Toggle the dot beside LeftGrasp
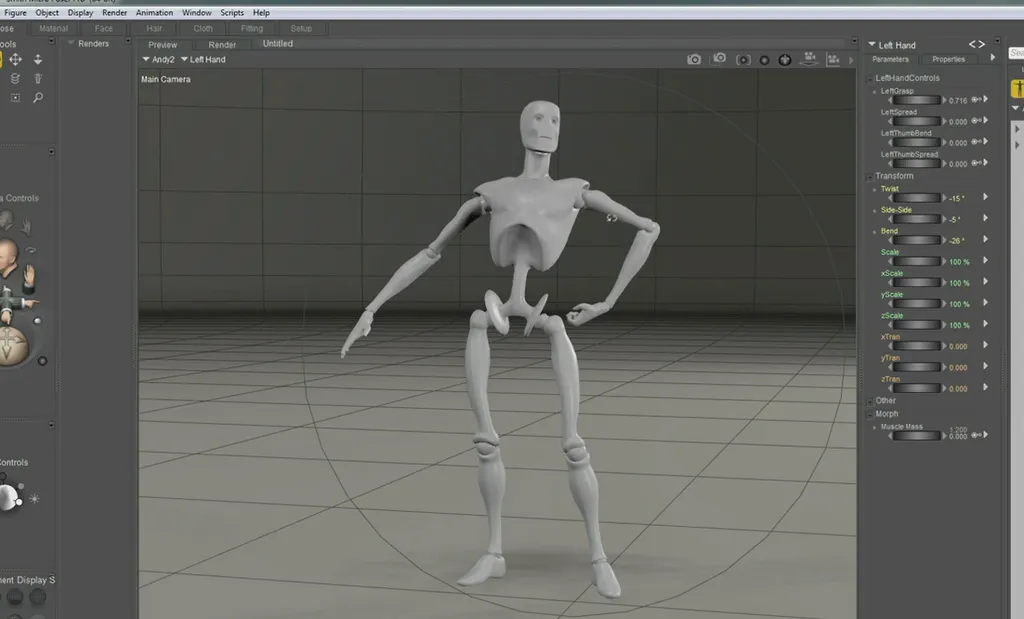1024x619 pixels. coord(874,92)
